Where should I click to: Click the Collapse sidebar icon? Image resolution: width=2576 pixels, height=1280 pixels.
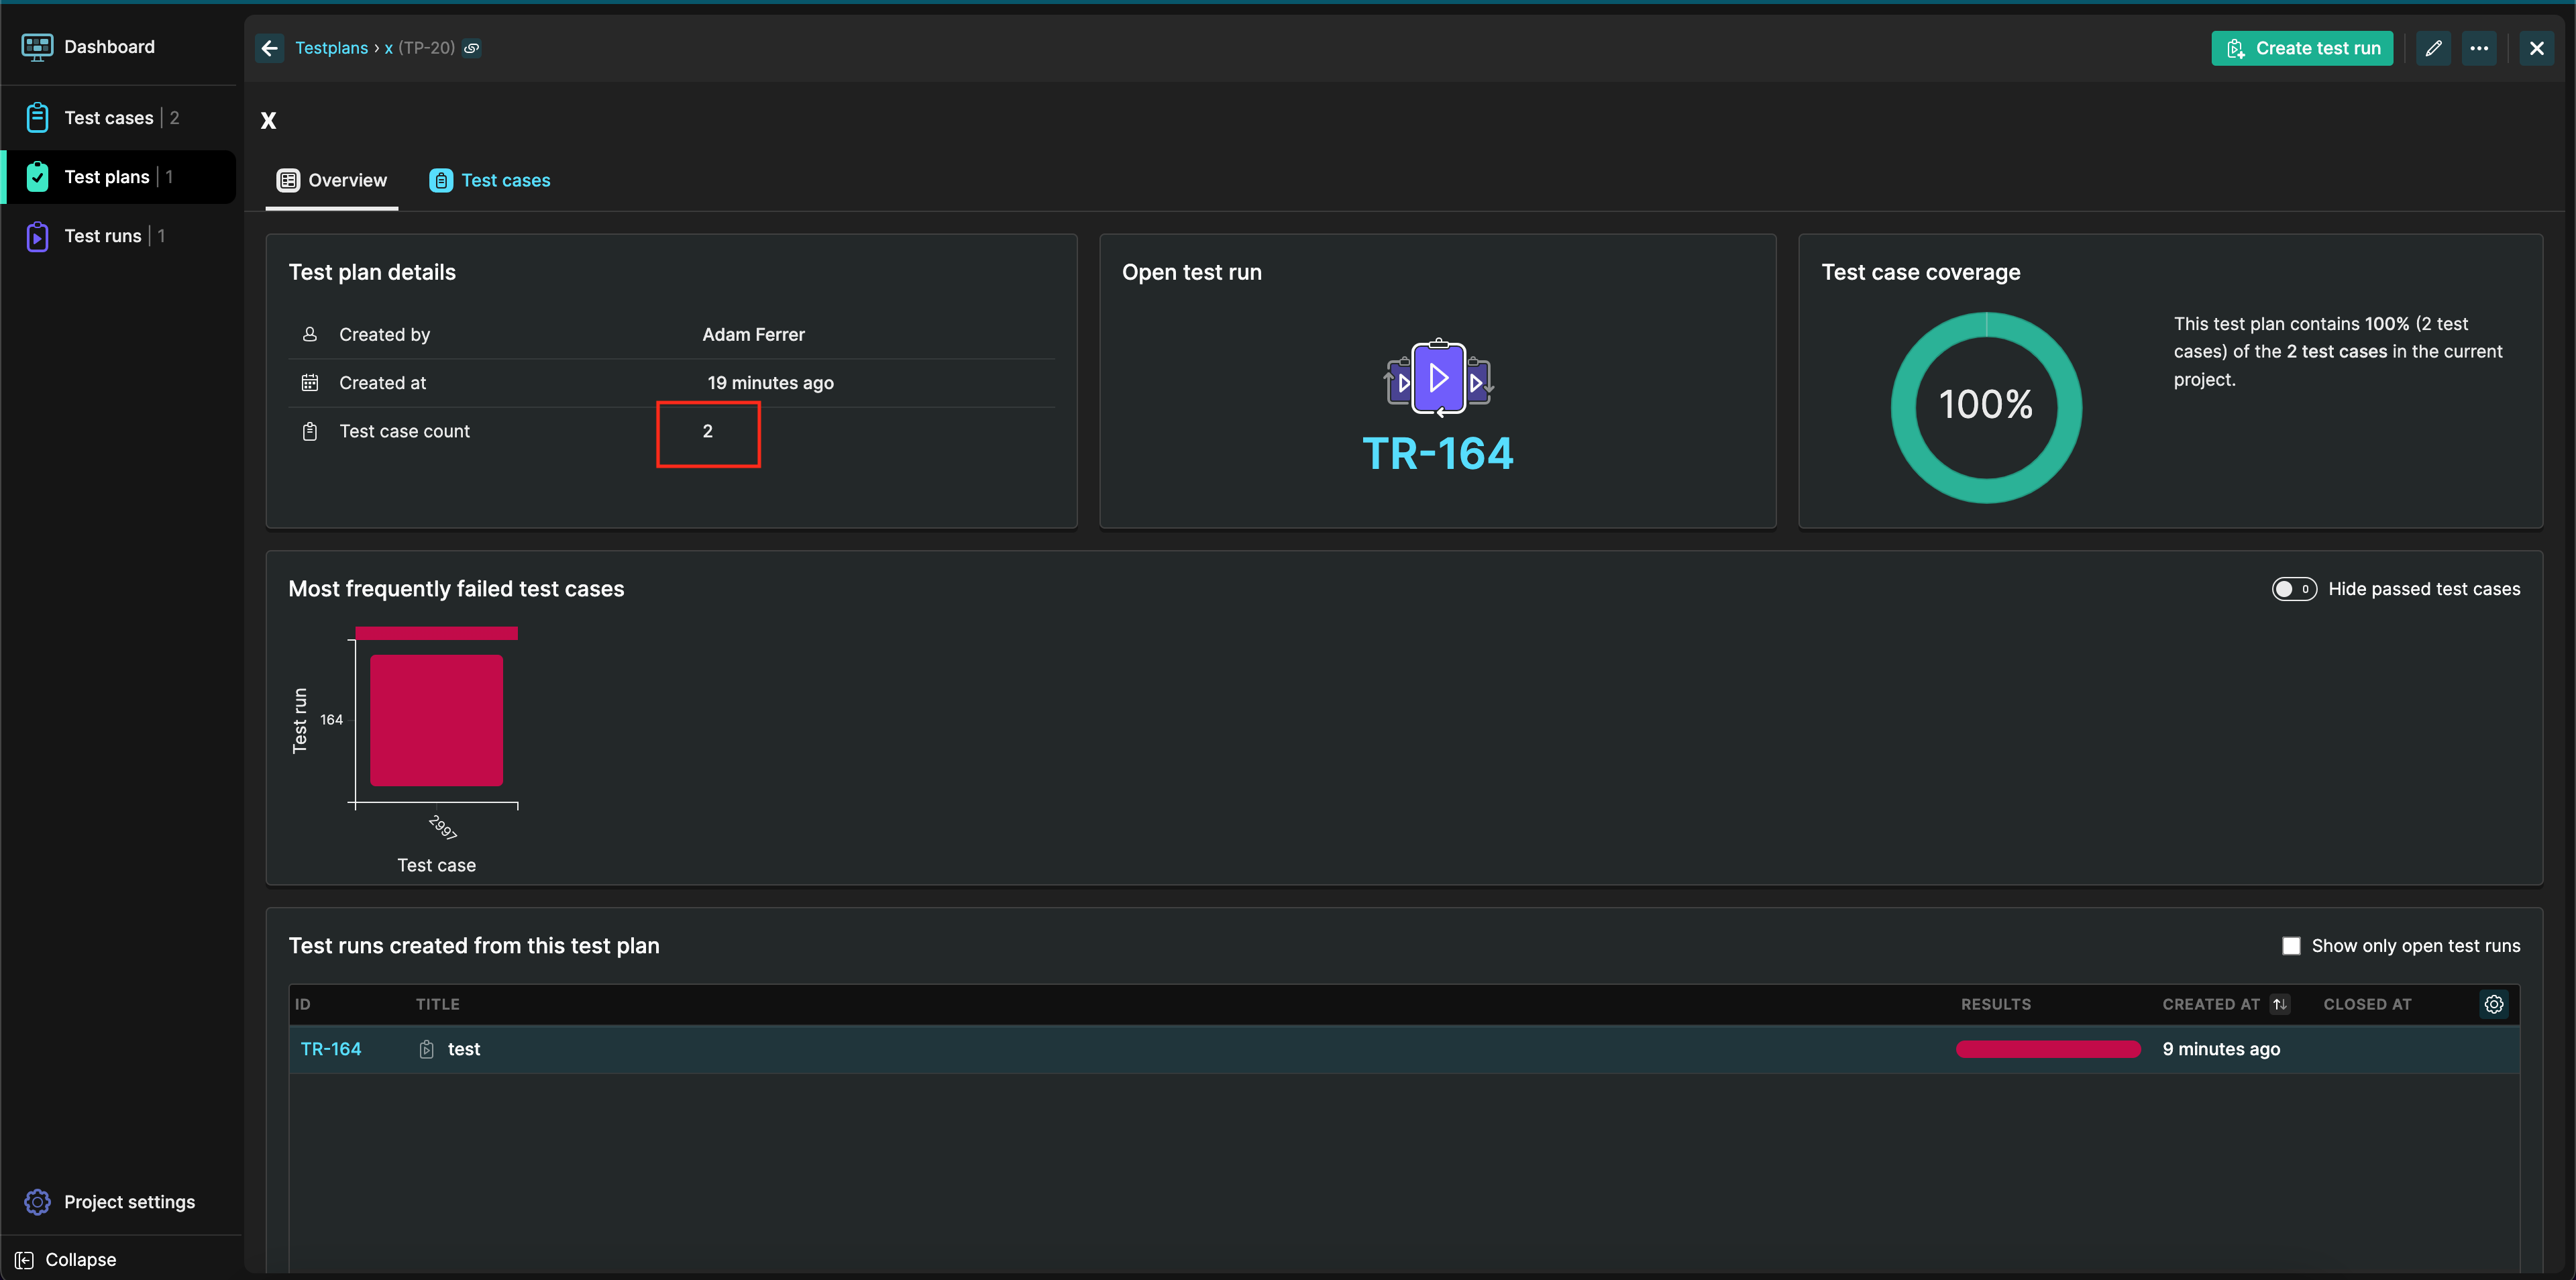(24, 1260)
